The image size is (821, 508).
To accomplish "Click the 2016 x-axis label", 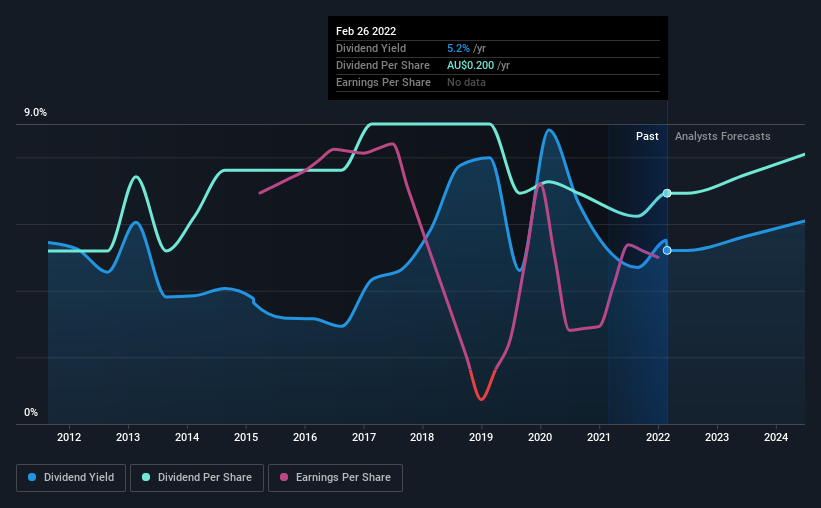I will (305, 437).
